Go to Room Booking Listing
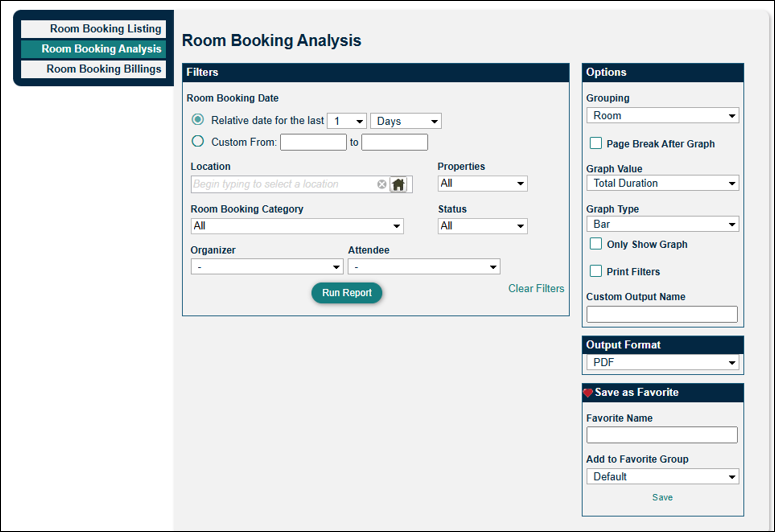Viewport: 775px width, 532px height. [x=93, y=29]
